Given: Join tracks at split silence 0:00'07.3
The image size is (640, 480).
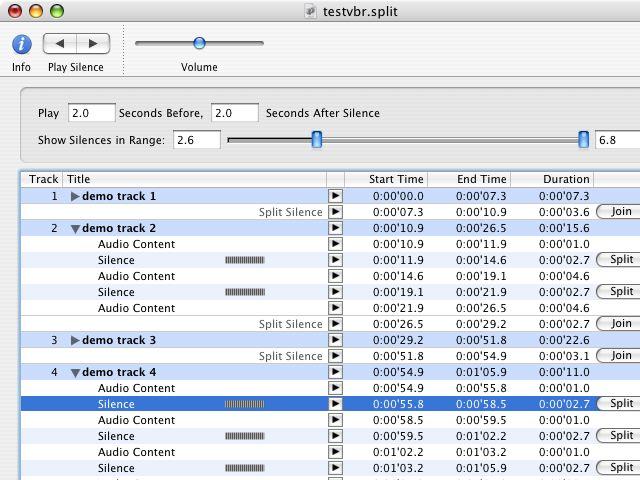Looking at the screenshot, I should click(x=620, y=212).
